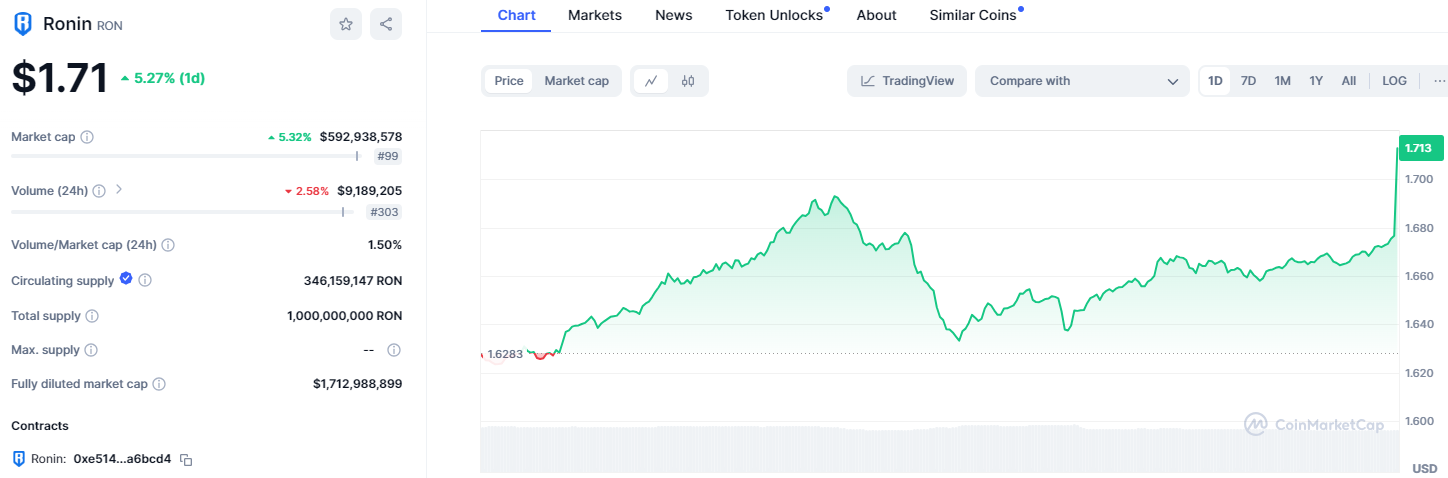This screenshot has height=478, width=1448.
Task: Click the volume bars area under the chart
Action: click(x=938, y=450)
